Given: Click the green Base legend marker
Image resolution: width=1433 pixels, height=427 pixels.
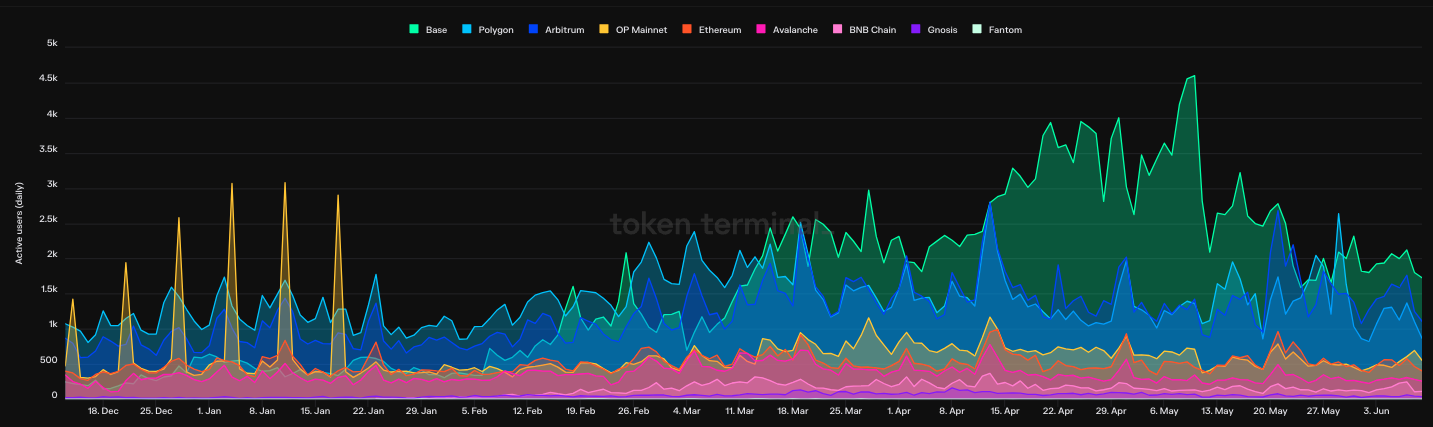Looking at the screenshot, I should (415, 30).
